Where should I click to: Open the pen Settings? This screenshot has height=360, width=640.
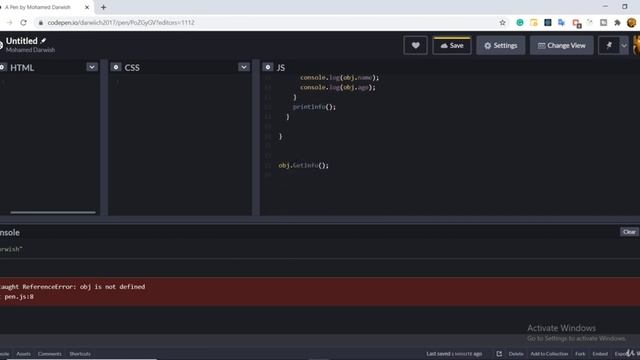point(500,45)
